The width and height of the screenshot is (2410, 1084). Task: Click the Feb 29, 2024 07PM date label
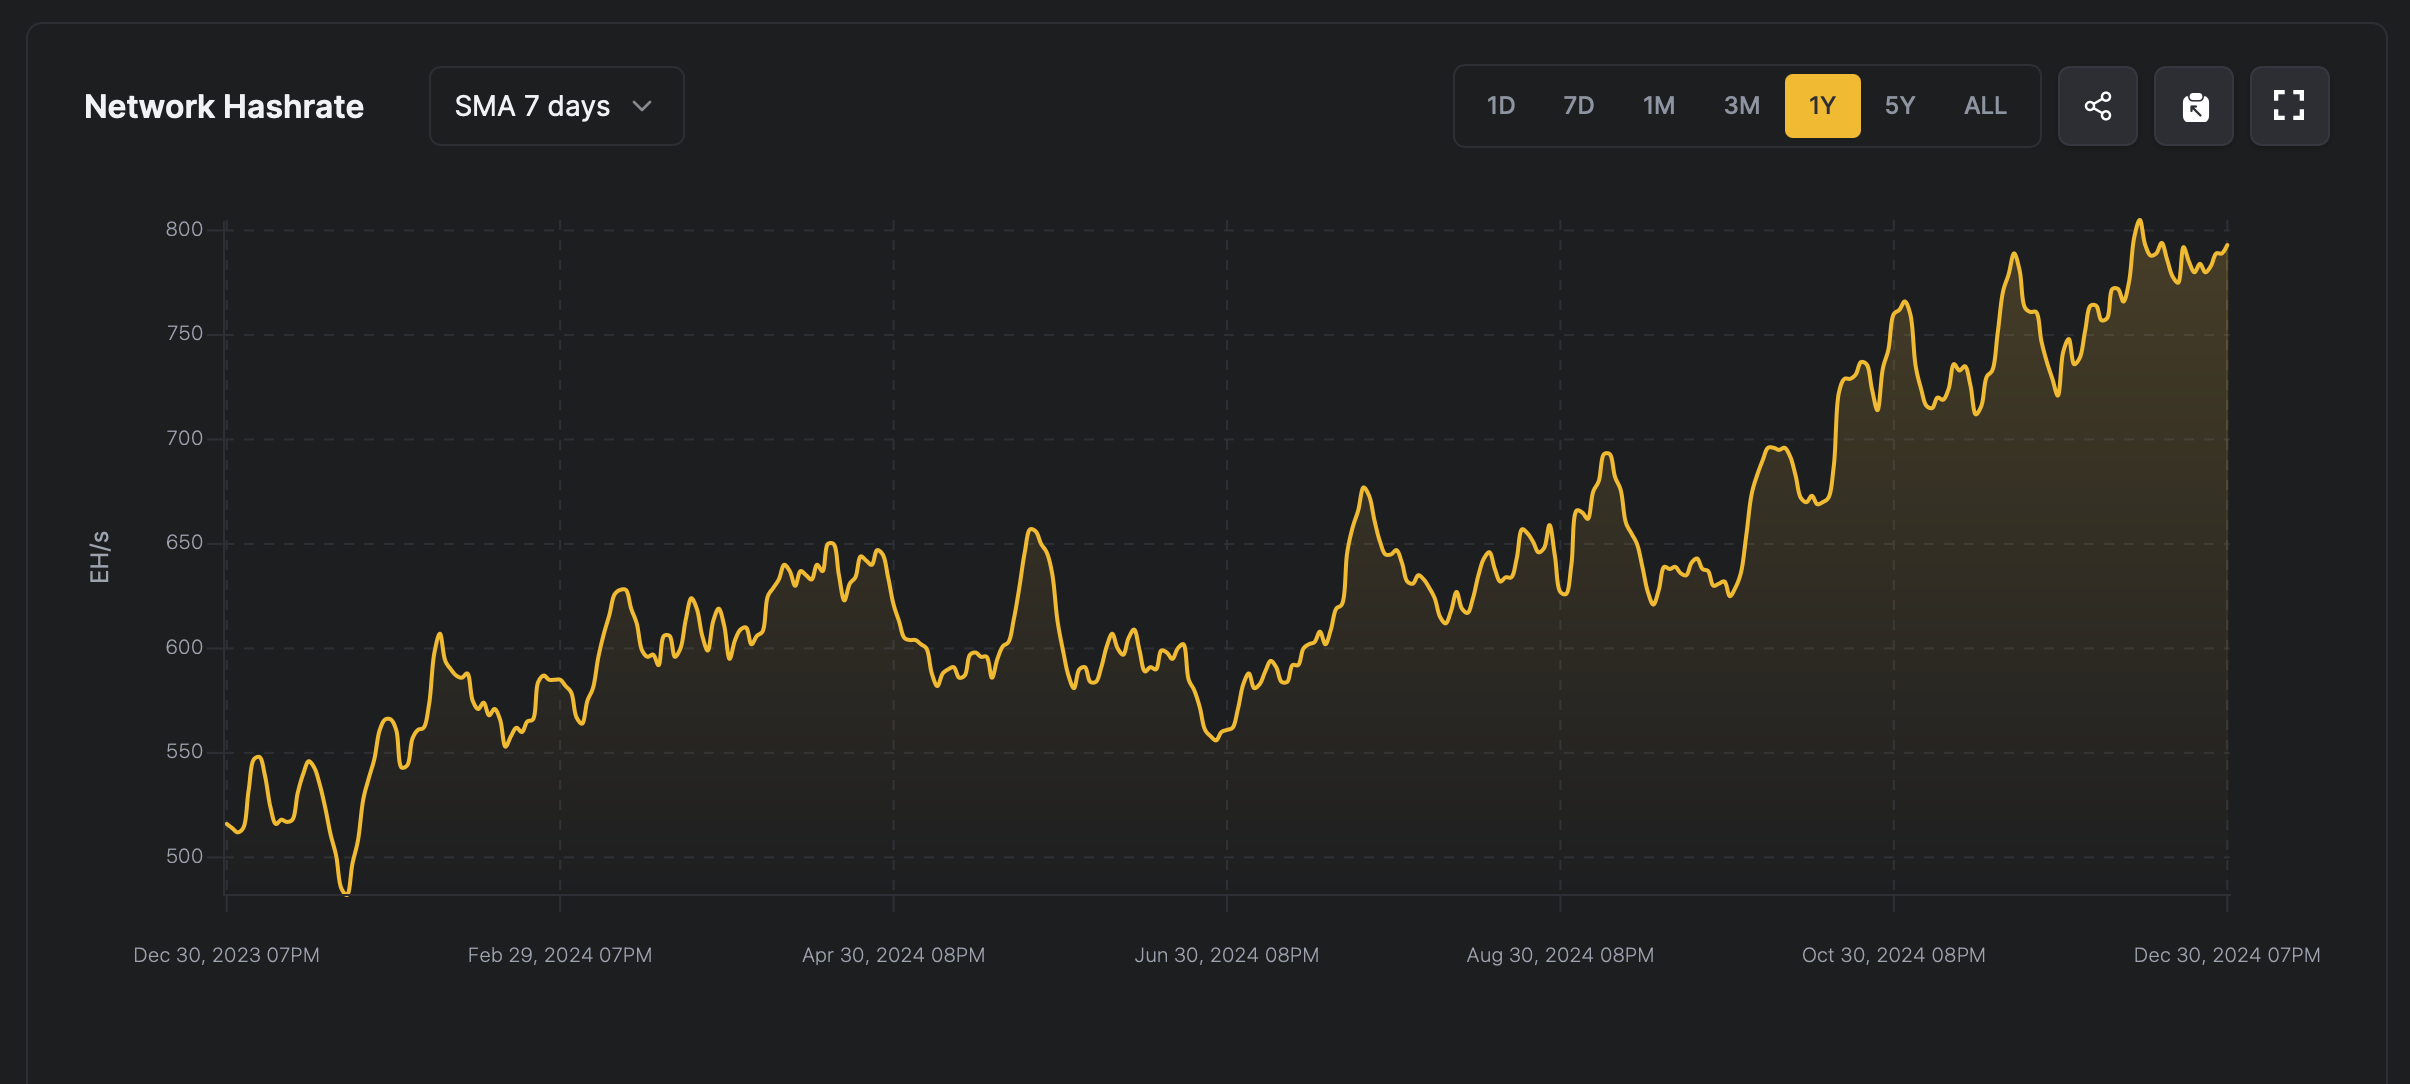pos(559,955)
